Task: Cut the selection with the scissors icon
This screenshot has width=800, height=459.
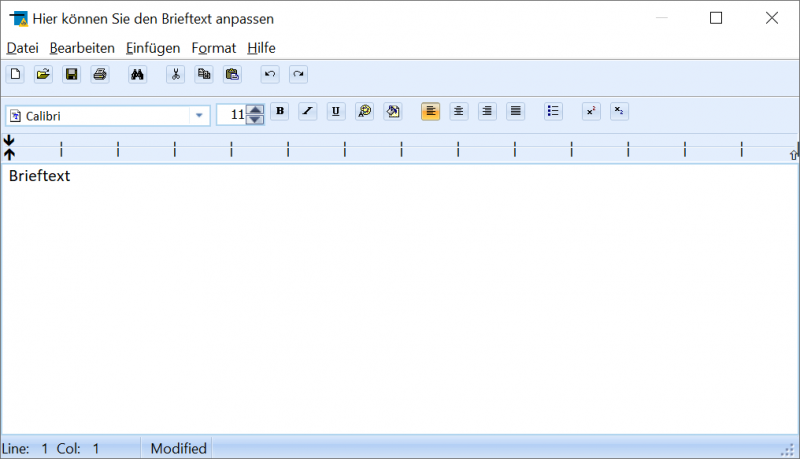Action: pos(176,74)
